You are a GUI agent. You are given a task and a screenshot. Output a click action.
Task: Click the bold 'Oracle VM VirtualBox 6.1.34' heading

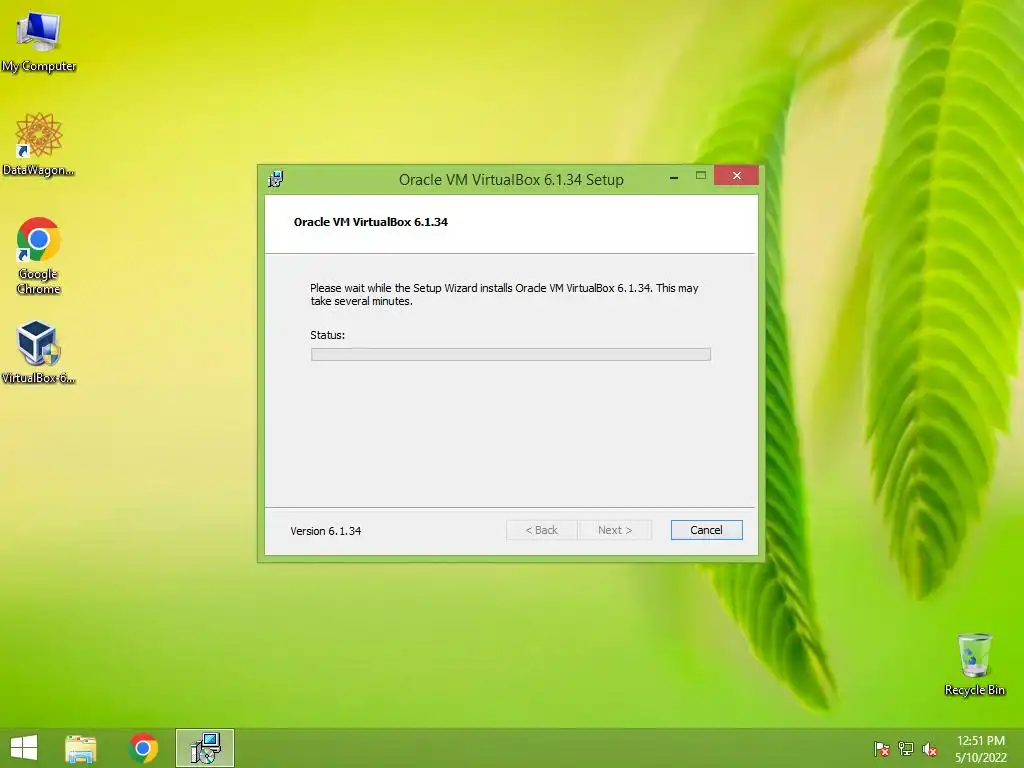point(371,222)
